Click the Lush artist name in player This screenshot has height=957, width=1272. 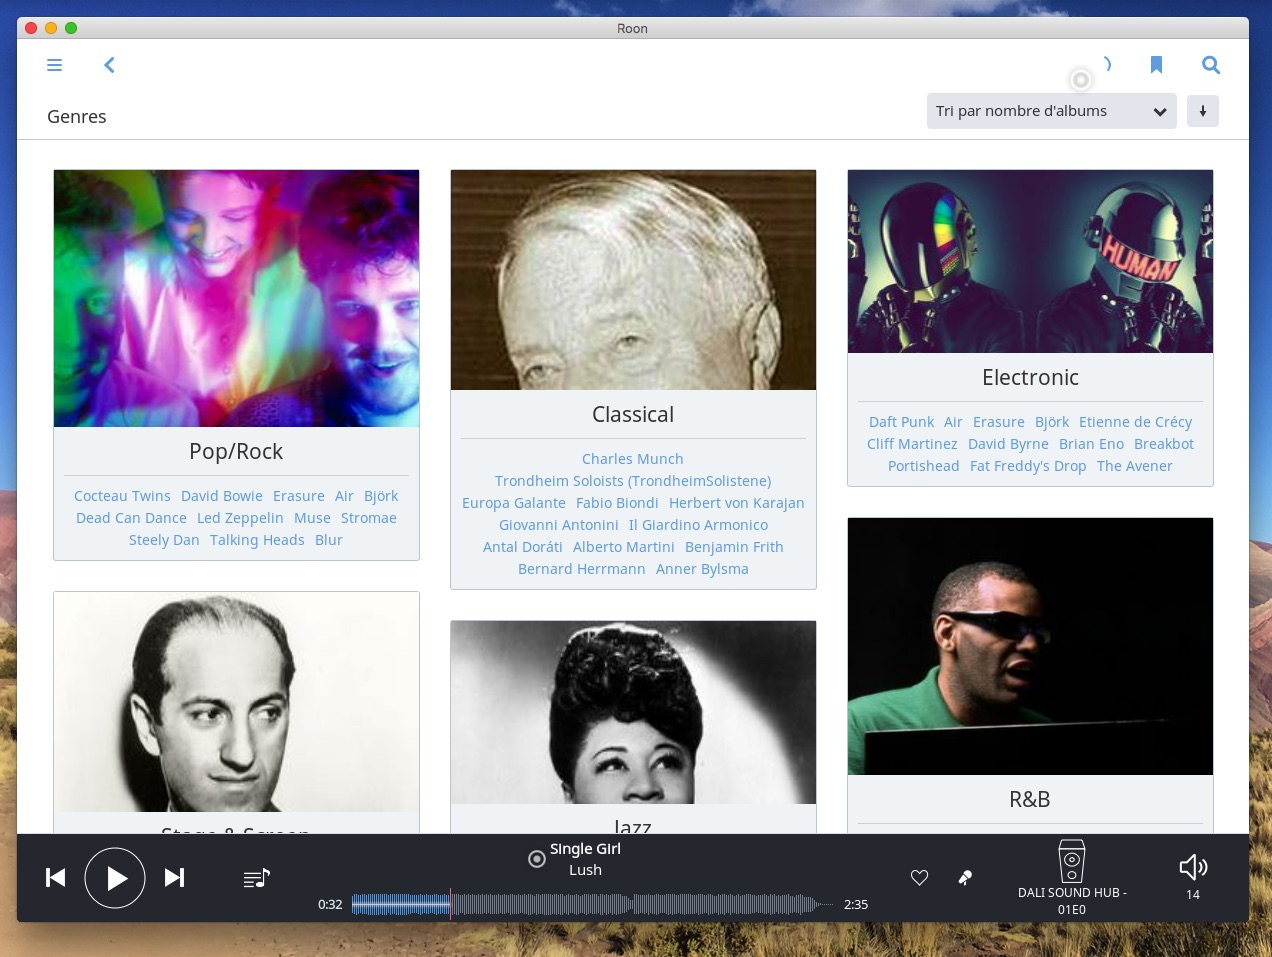(585, 870)
